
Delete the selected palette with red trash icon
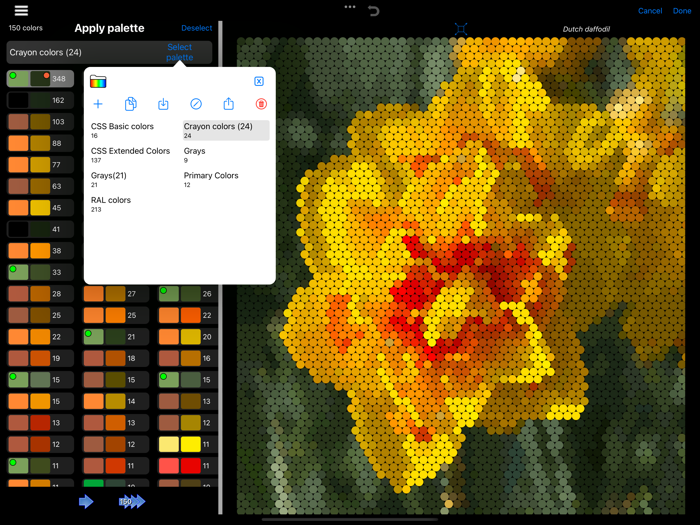coord(261,104)
